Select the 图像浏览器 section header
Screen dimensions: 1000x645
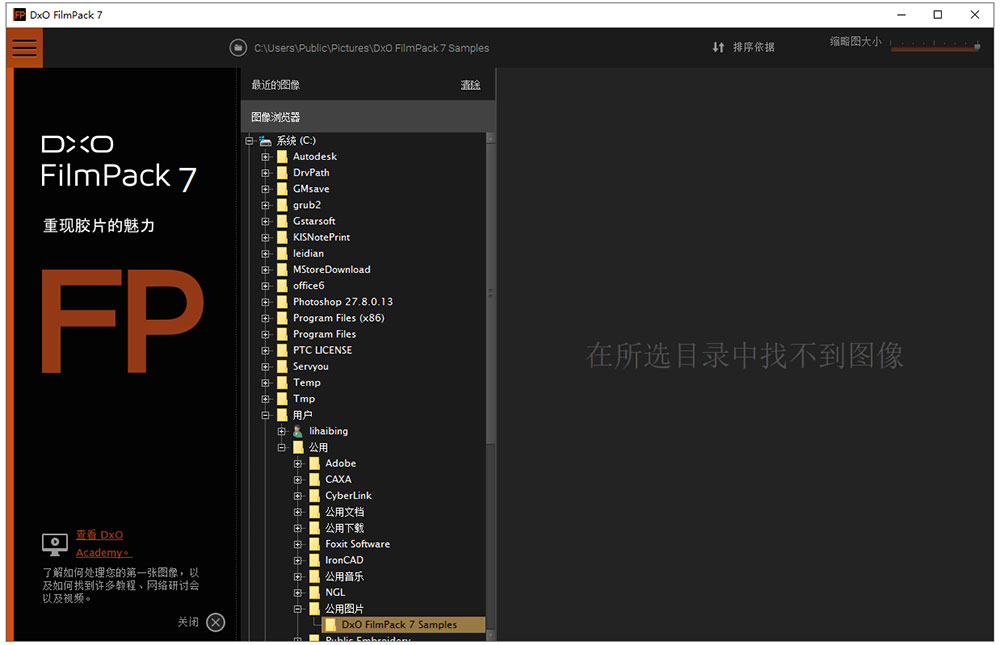pyautogui.click(x=368, y=117)
